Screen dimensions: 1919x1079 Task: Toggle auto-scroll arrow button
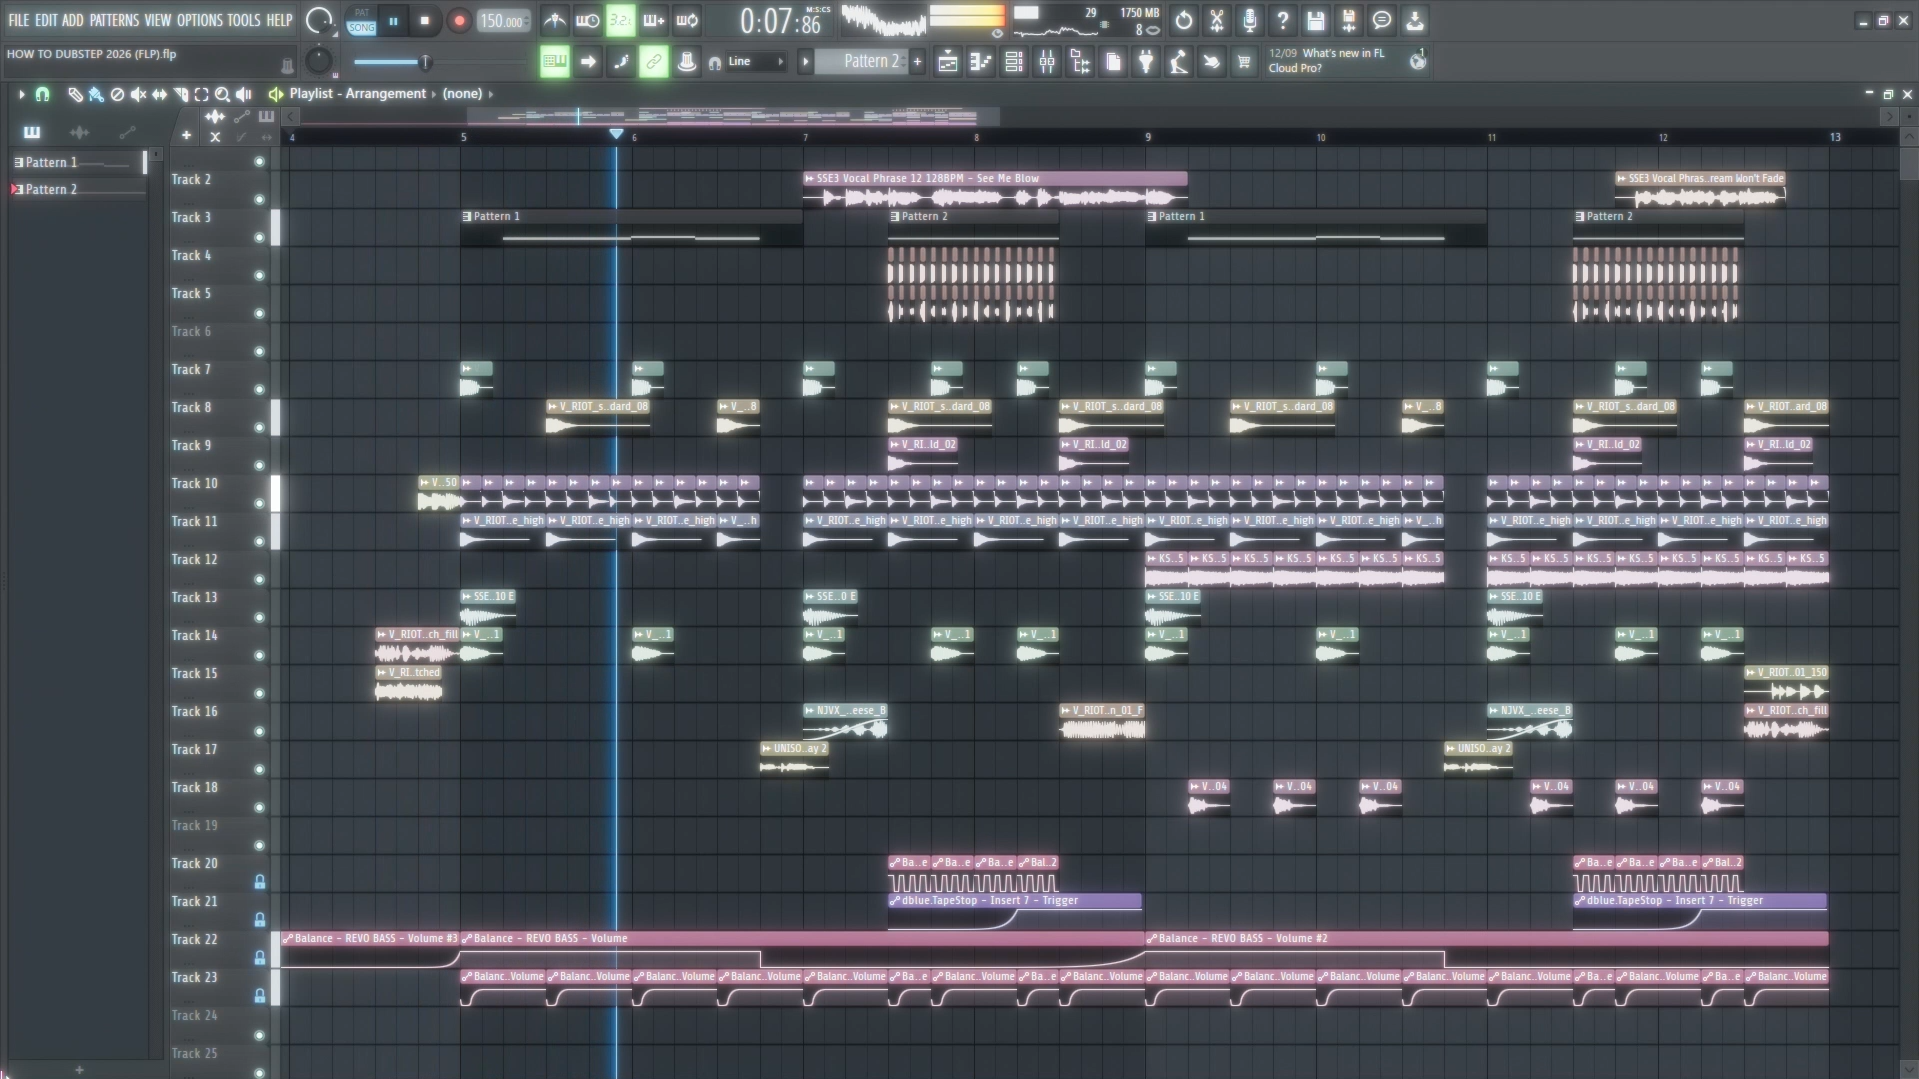[x=588, y=62]
